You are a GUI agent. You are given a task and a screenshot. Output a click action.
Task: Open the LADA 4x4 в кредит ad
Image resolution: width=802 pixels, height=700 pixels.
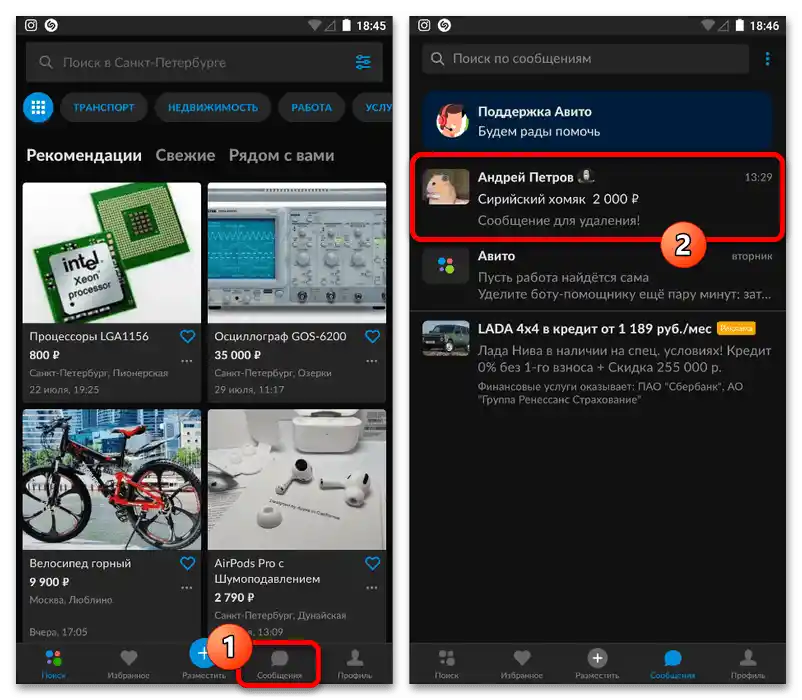click(597, 363)
